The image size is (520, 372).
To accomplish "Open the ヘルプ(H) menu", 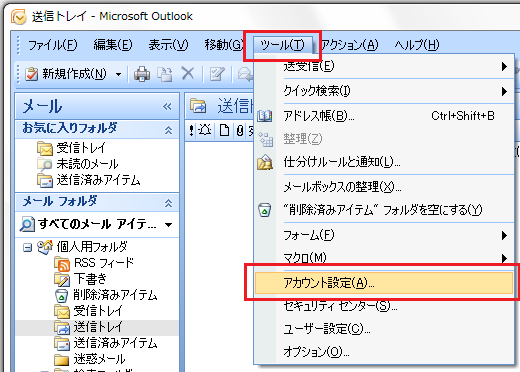I will point(417,45).
